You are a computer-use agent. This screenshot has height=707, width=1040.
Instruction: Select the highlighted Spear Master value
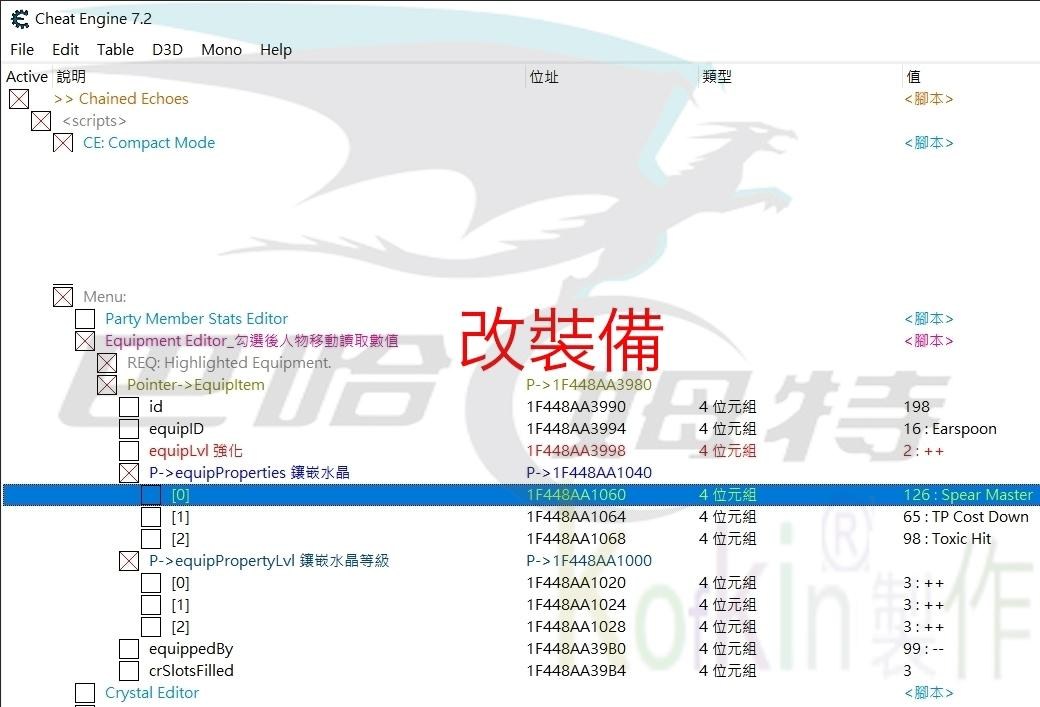pos(967,495)
